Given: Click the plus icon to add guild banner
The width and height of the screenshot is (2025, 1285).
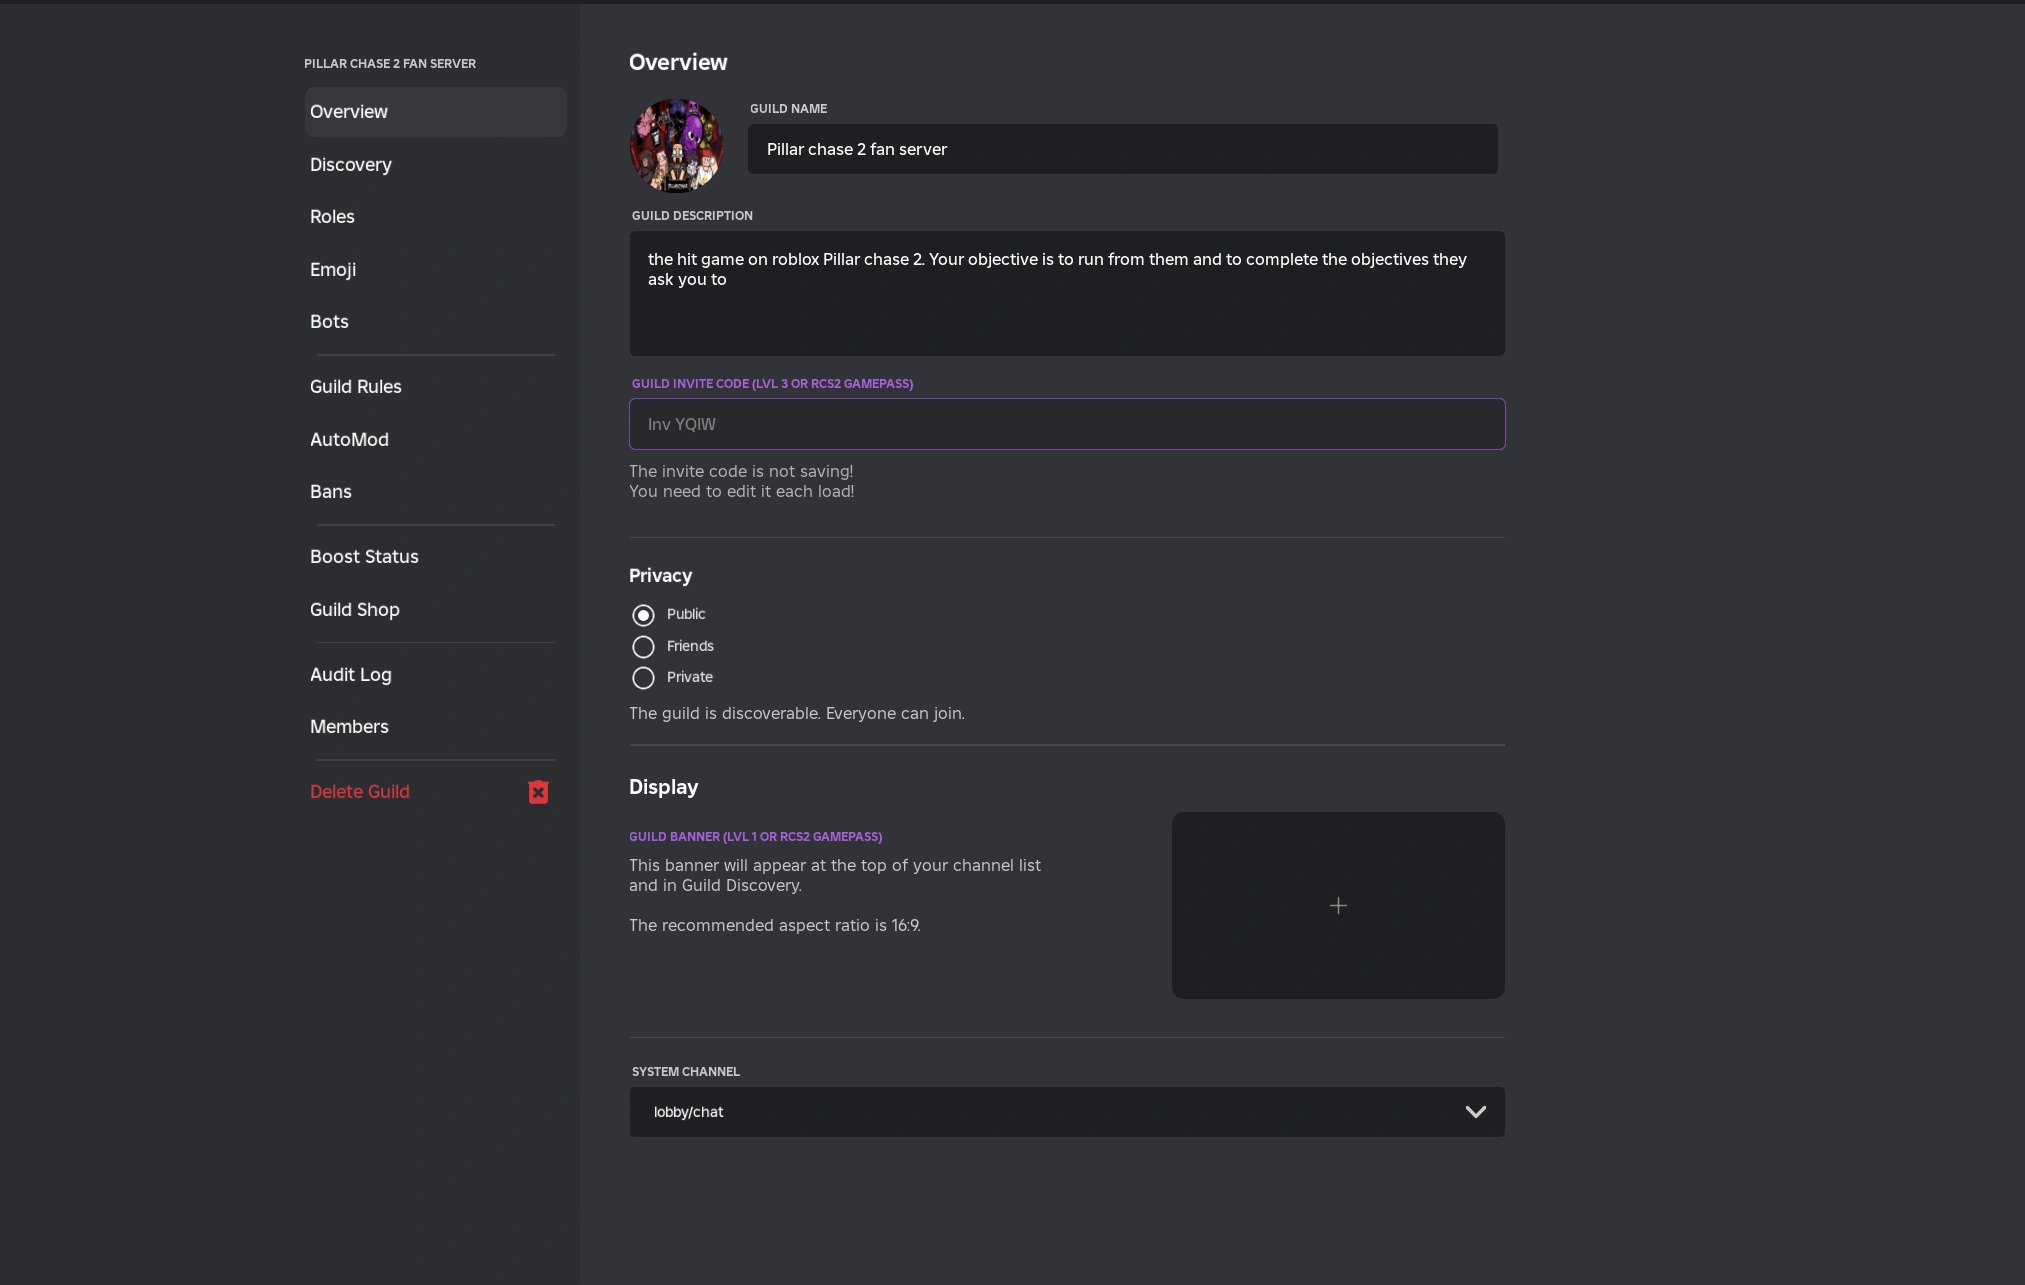Looking at the screenshot, I should 1337,905.
